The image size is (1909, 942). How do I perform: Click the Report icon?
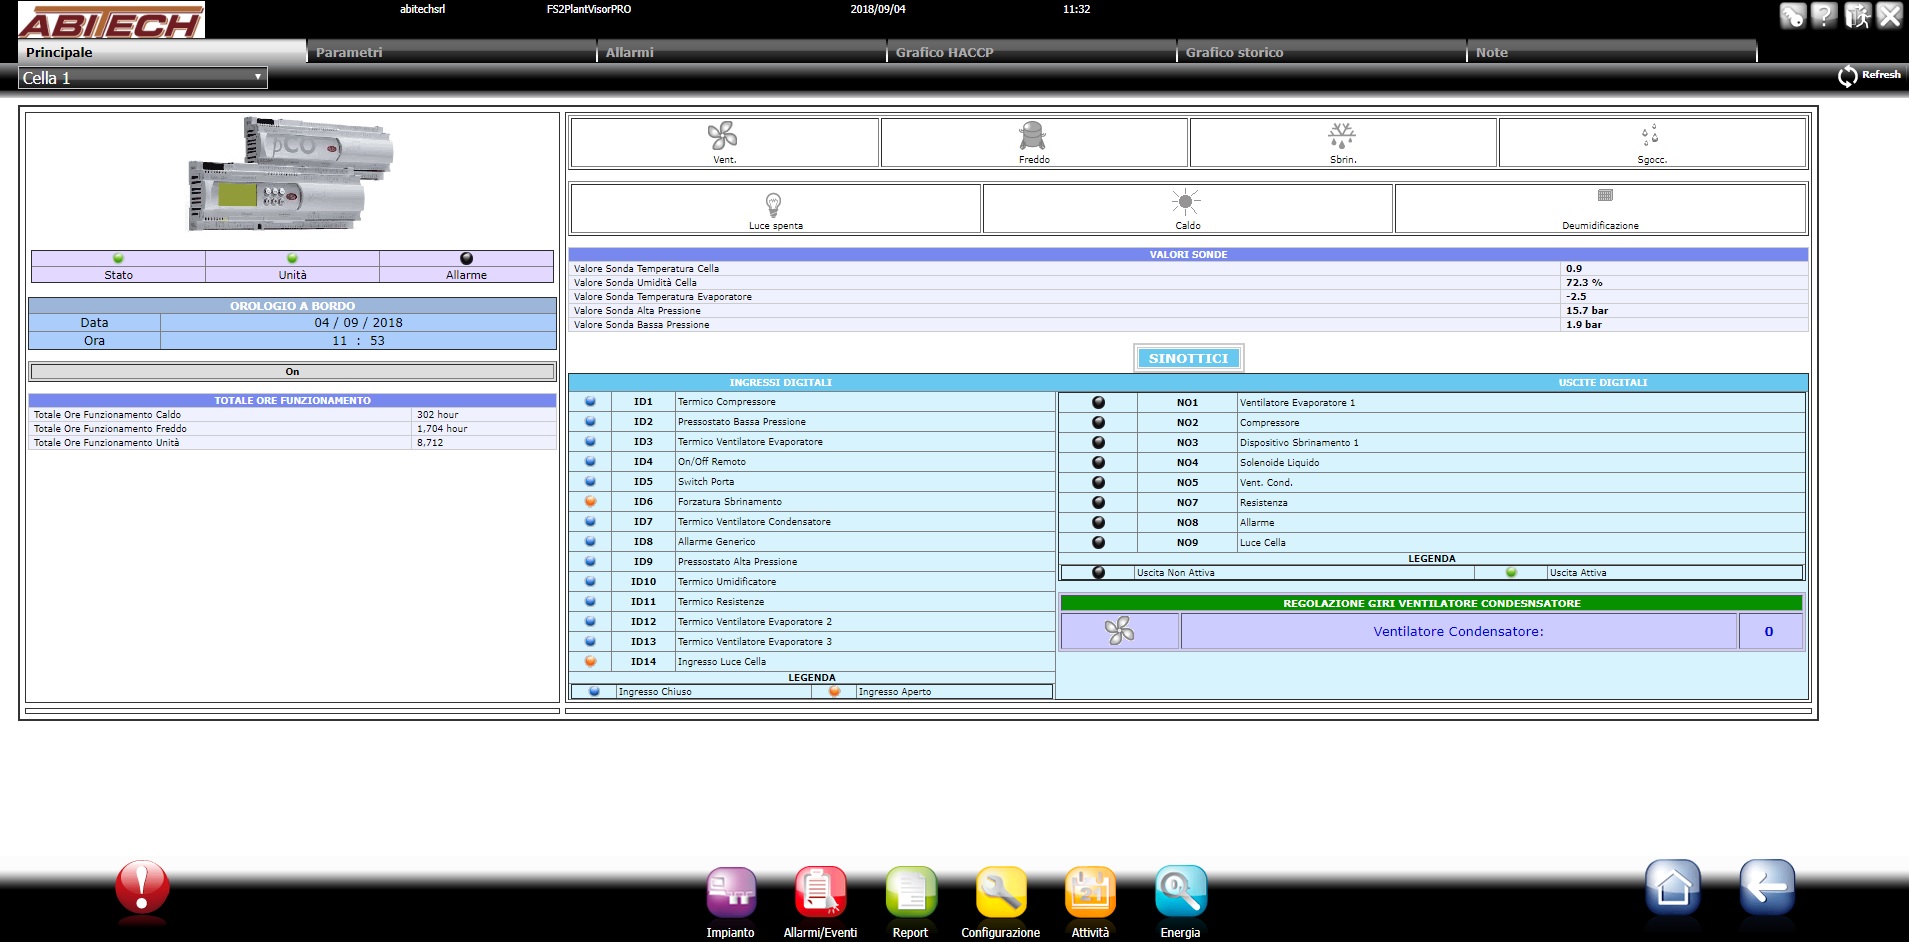tap(910, 892)
